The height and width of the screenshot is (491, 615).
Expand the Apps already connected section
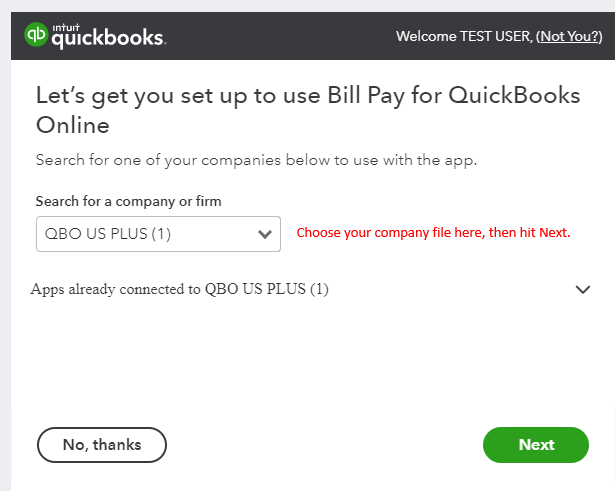(180, 289)
